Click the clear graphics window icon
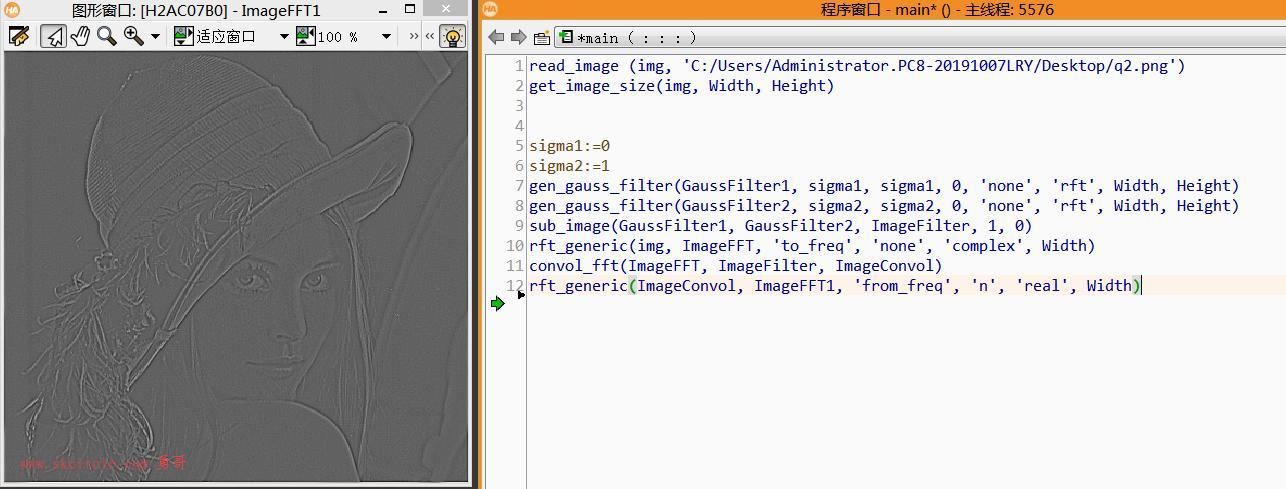Image resolution: width=1286 pixels, height=489 pixels. point(18,36)
